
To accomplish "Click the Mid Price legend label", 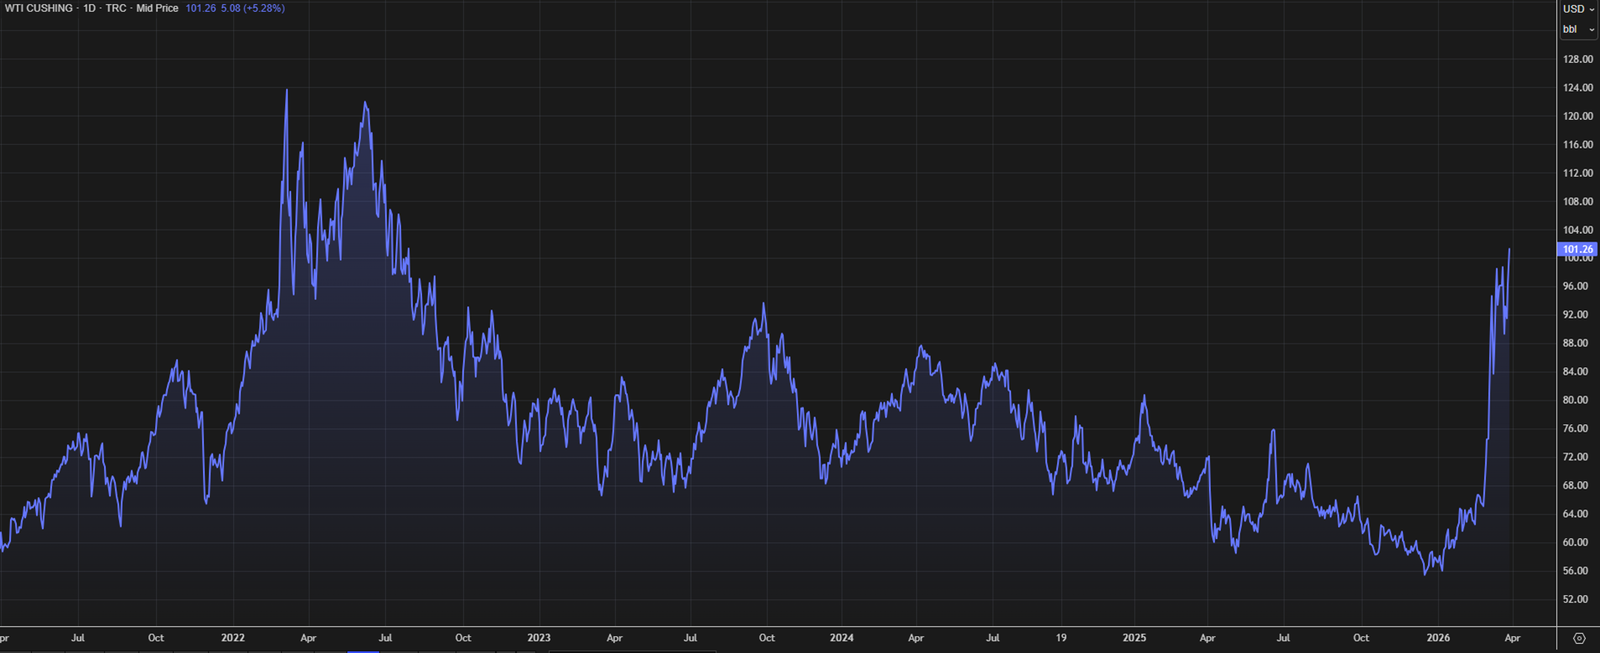I will (x=157, y=8).
